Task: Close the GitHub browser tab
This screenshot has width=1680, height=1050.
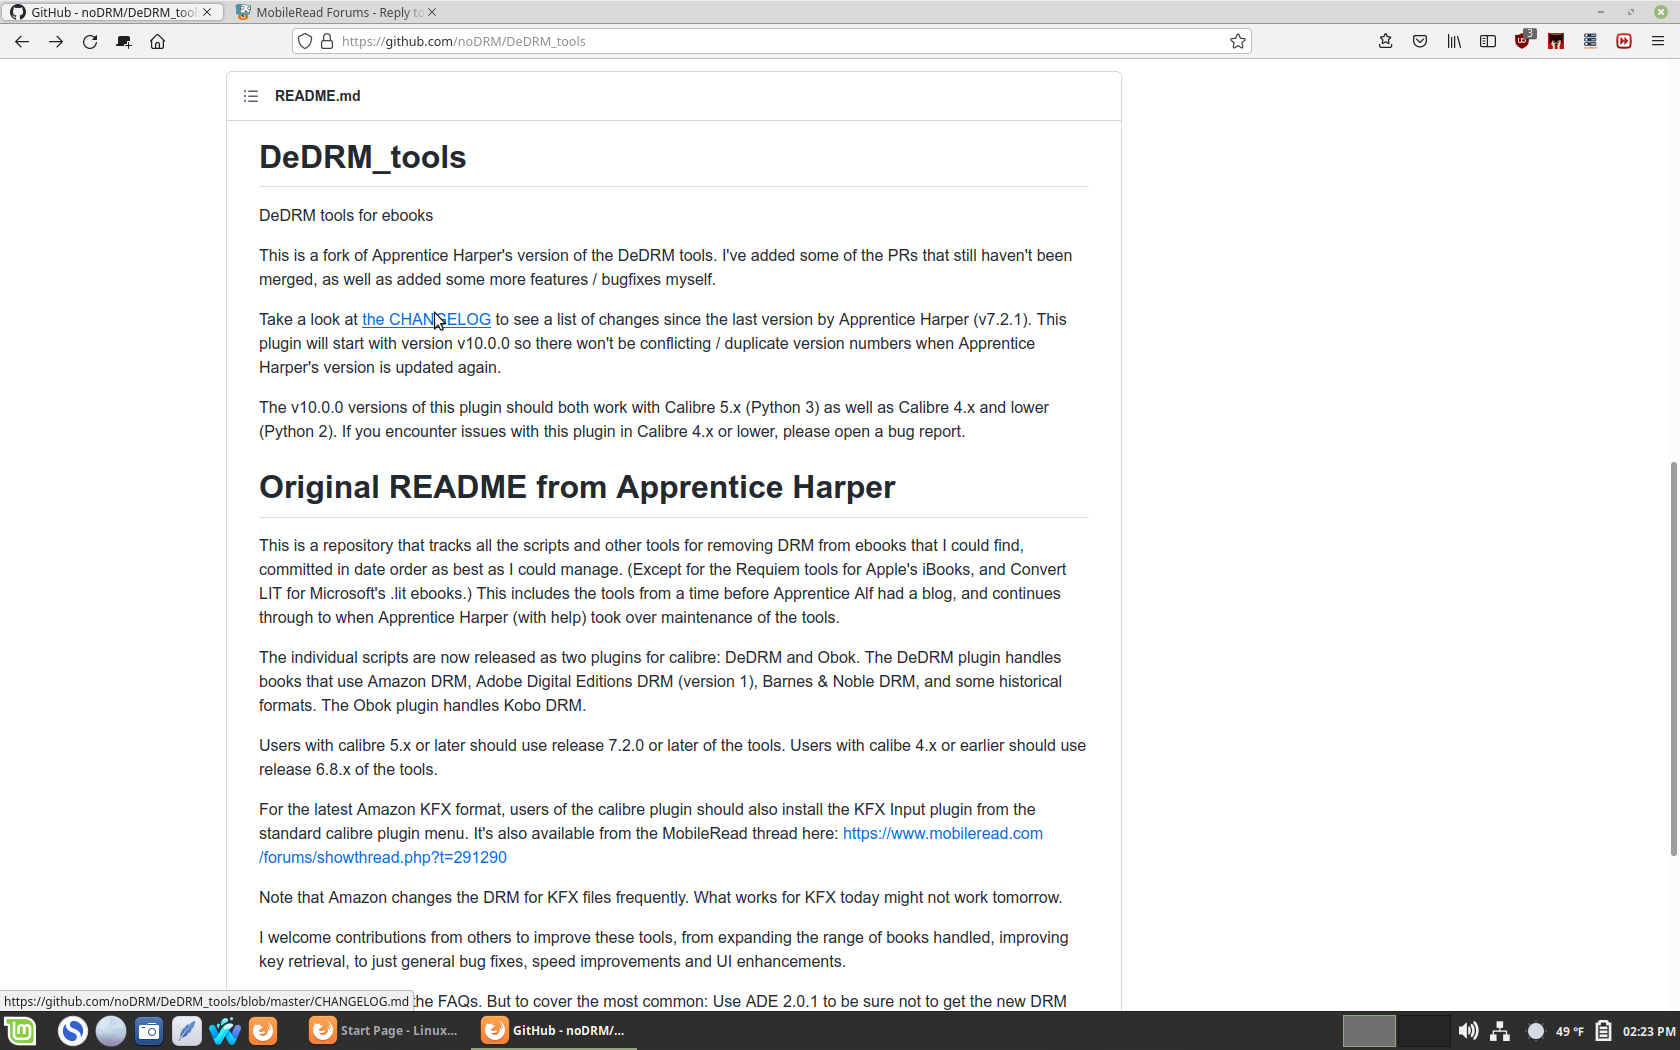Action: click(x=207, y=12)
